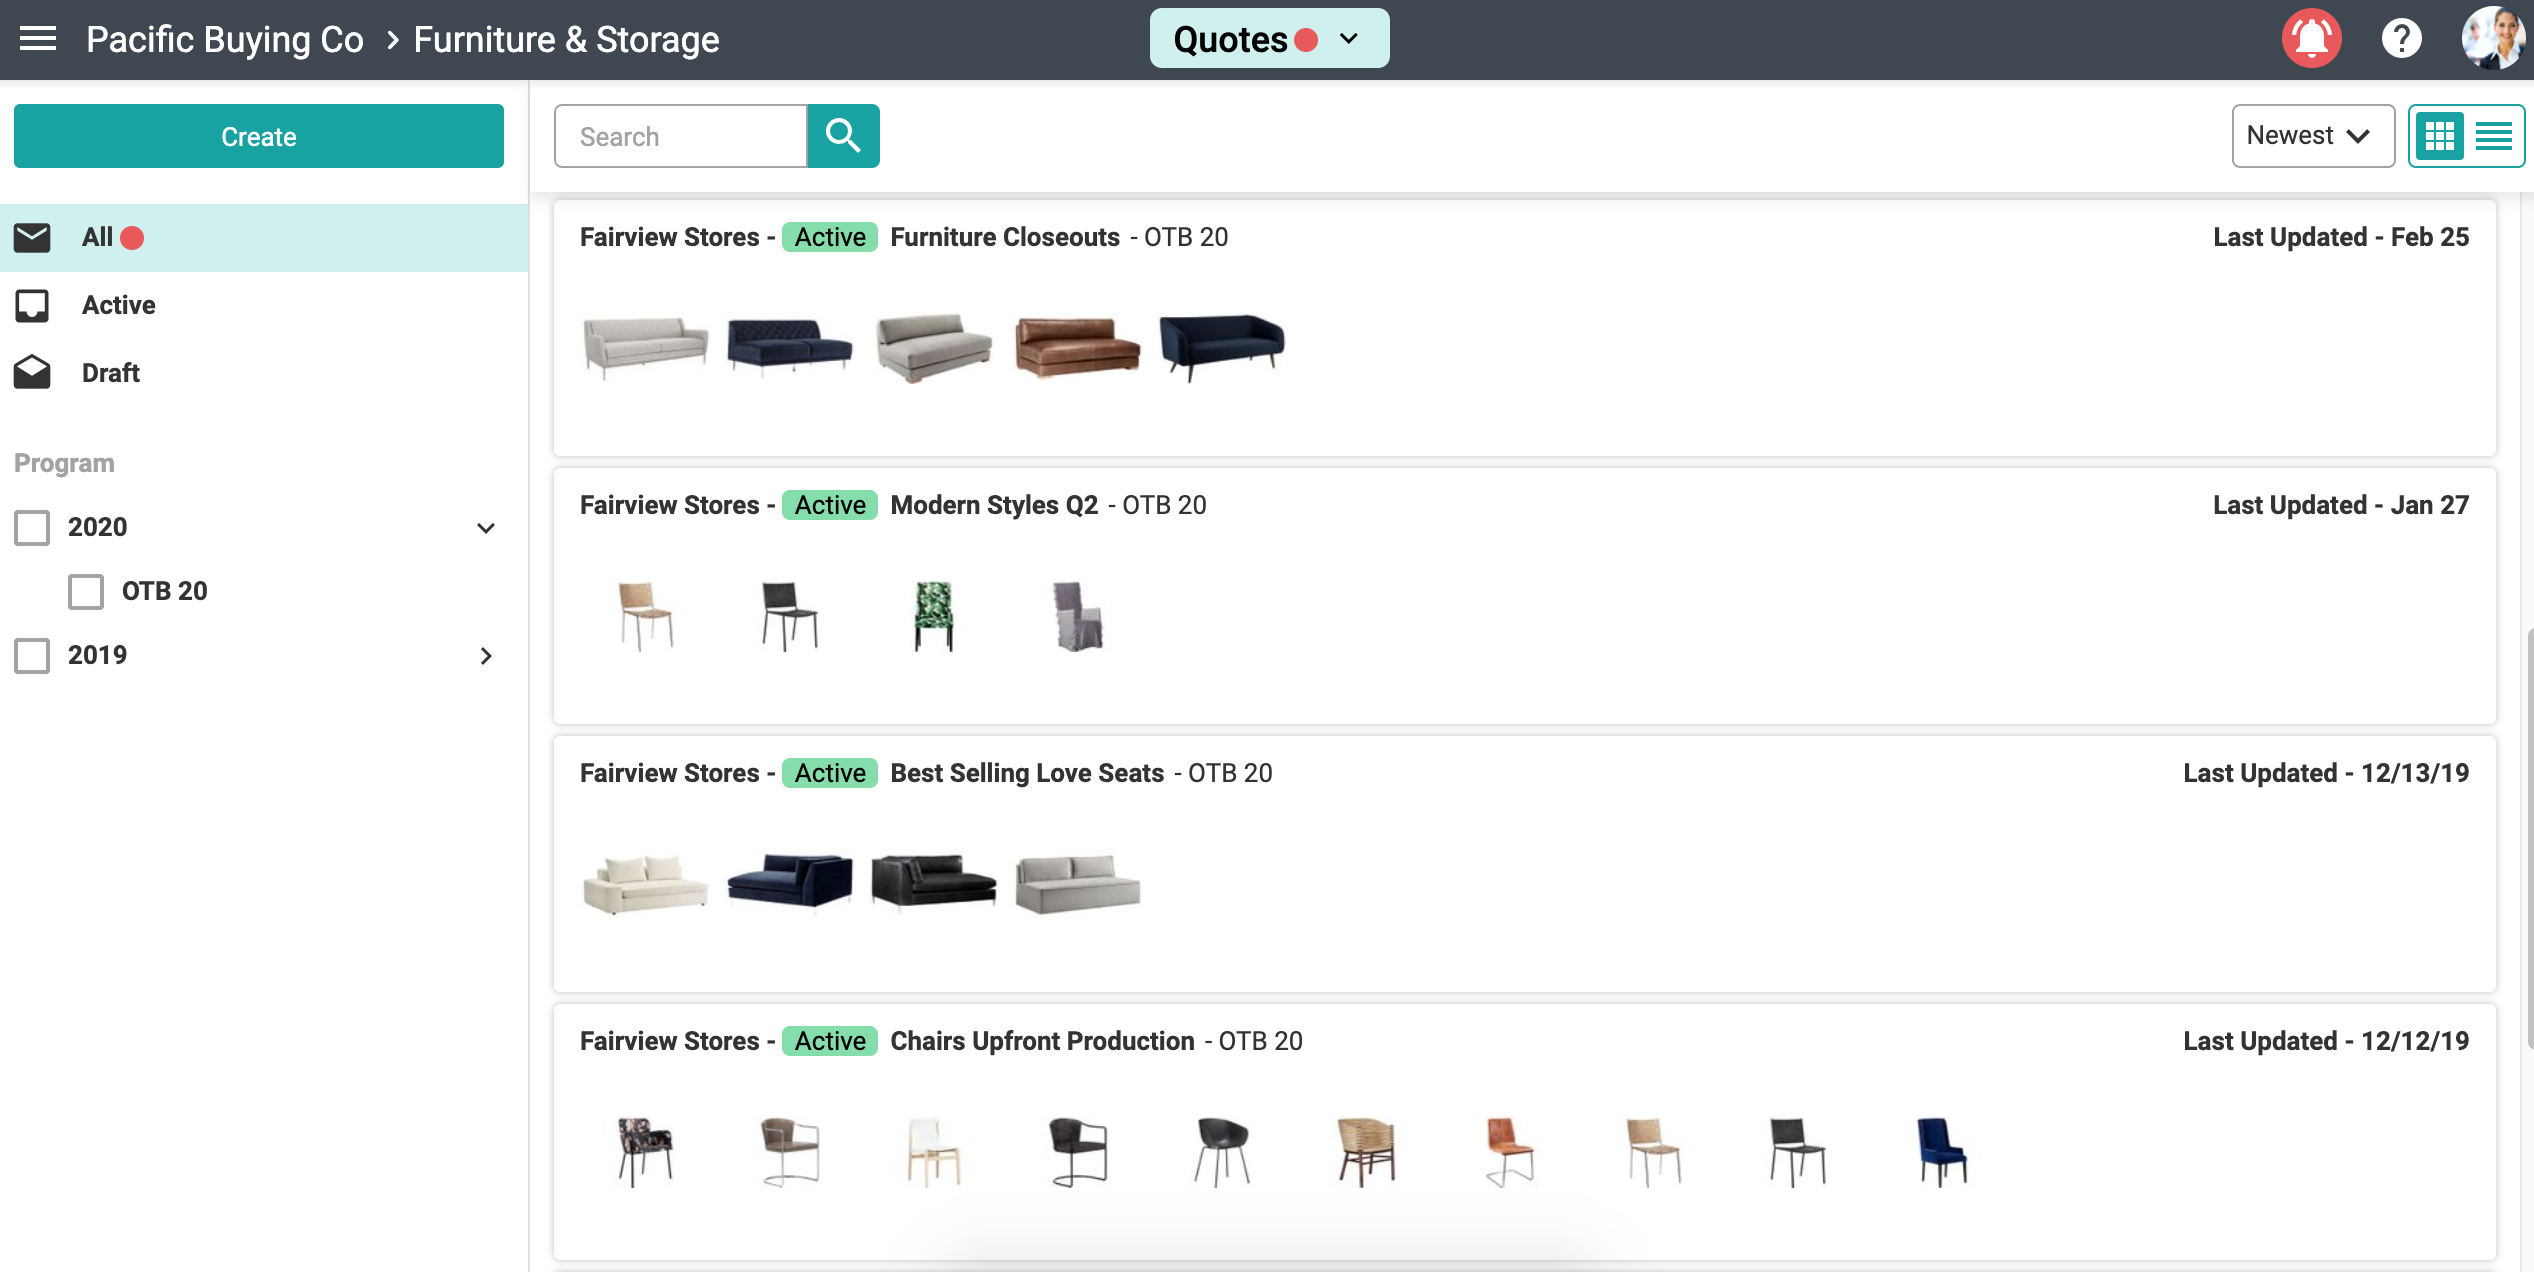Screen dimensions: 2534x1272
Task: Click the brown leather sofa thumbnail
Action: tap(1076, 346)
